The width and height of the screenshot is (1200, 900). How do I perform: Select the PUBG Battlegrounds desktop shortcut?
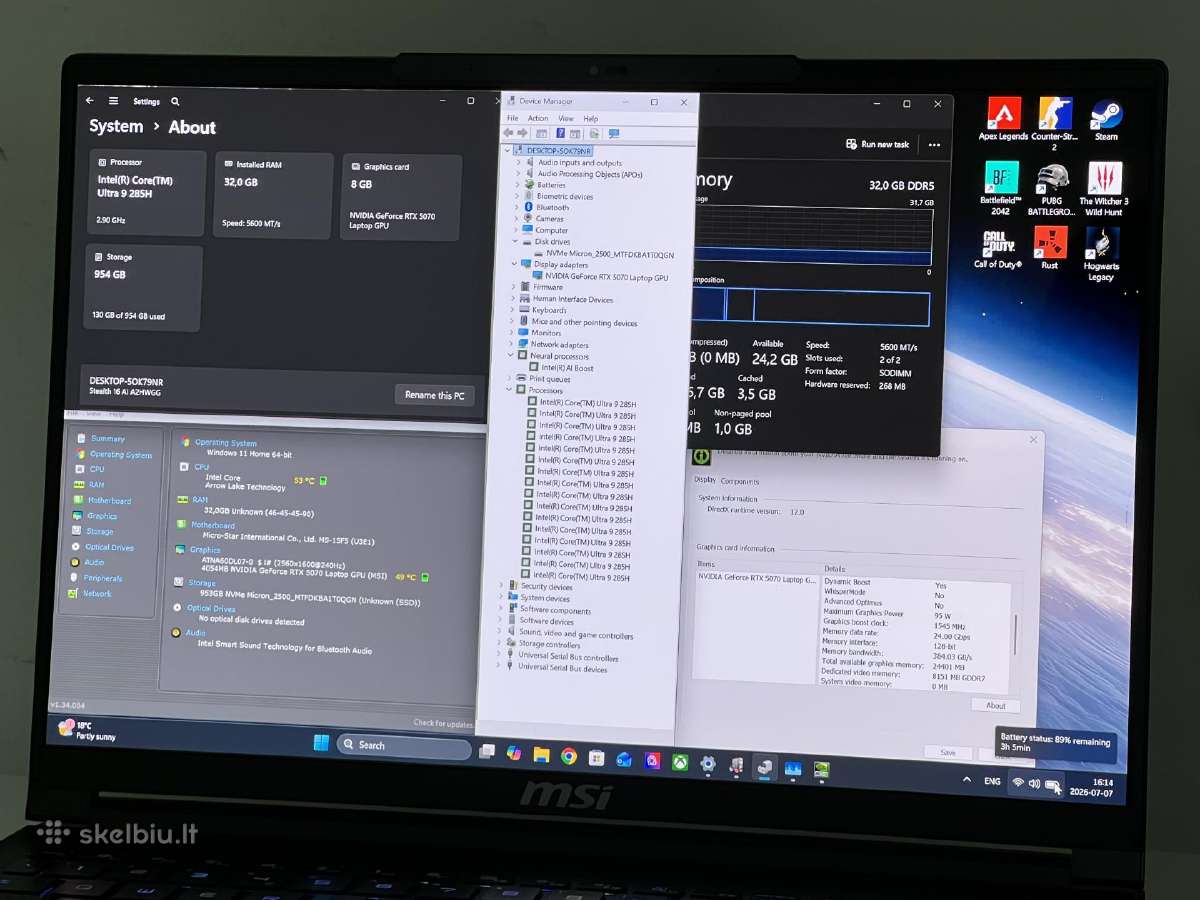pos(1052,189)
